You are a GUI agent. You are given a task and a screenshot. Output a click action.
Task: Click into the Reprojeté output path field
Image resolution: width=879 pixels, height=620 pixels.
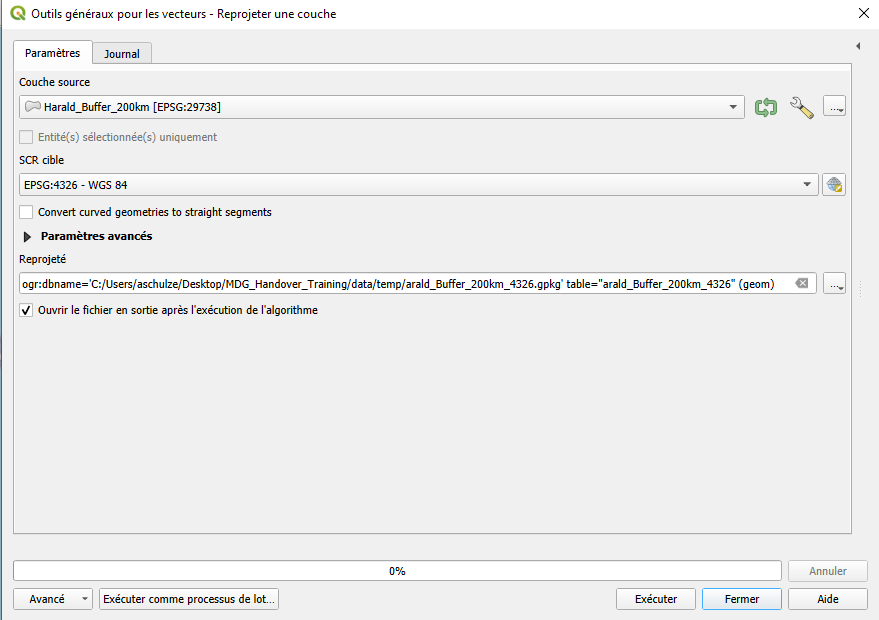[x=400, y=284]
